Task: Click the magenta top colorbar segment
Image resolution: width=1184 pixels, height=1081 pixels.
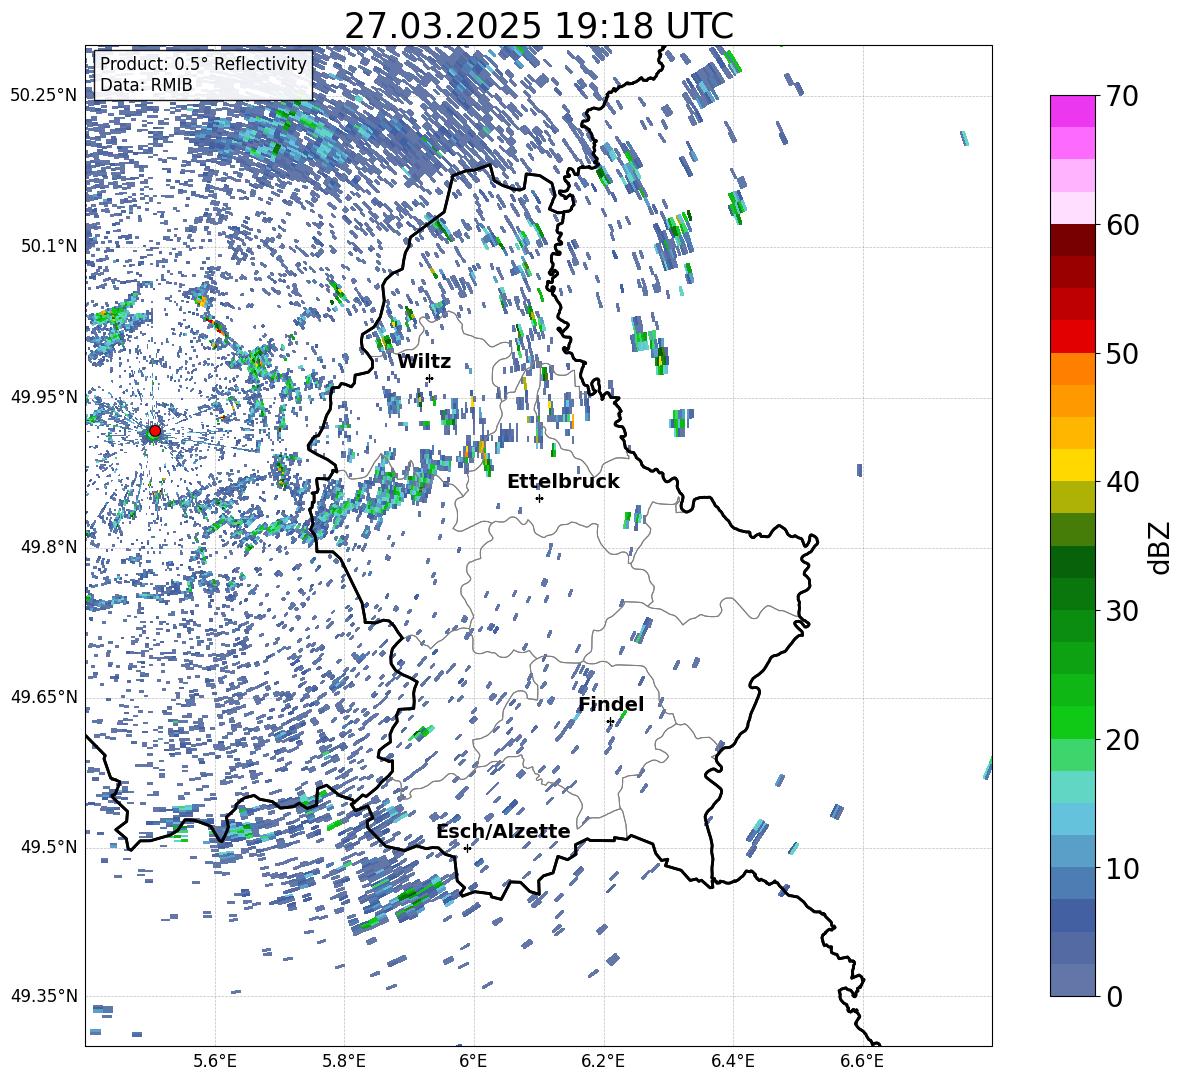Action: tap(1073, 112)
